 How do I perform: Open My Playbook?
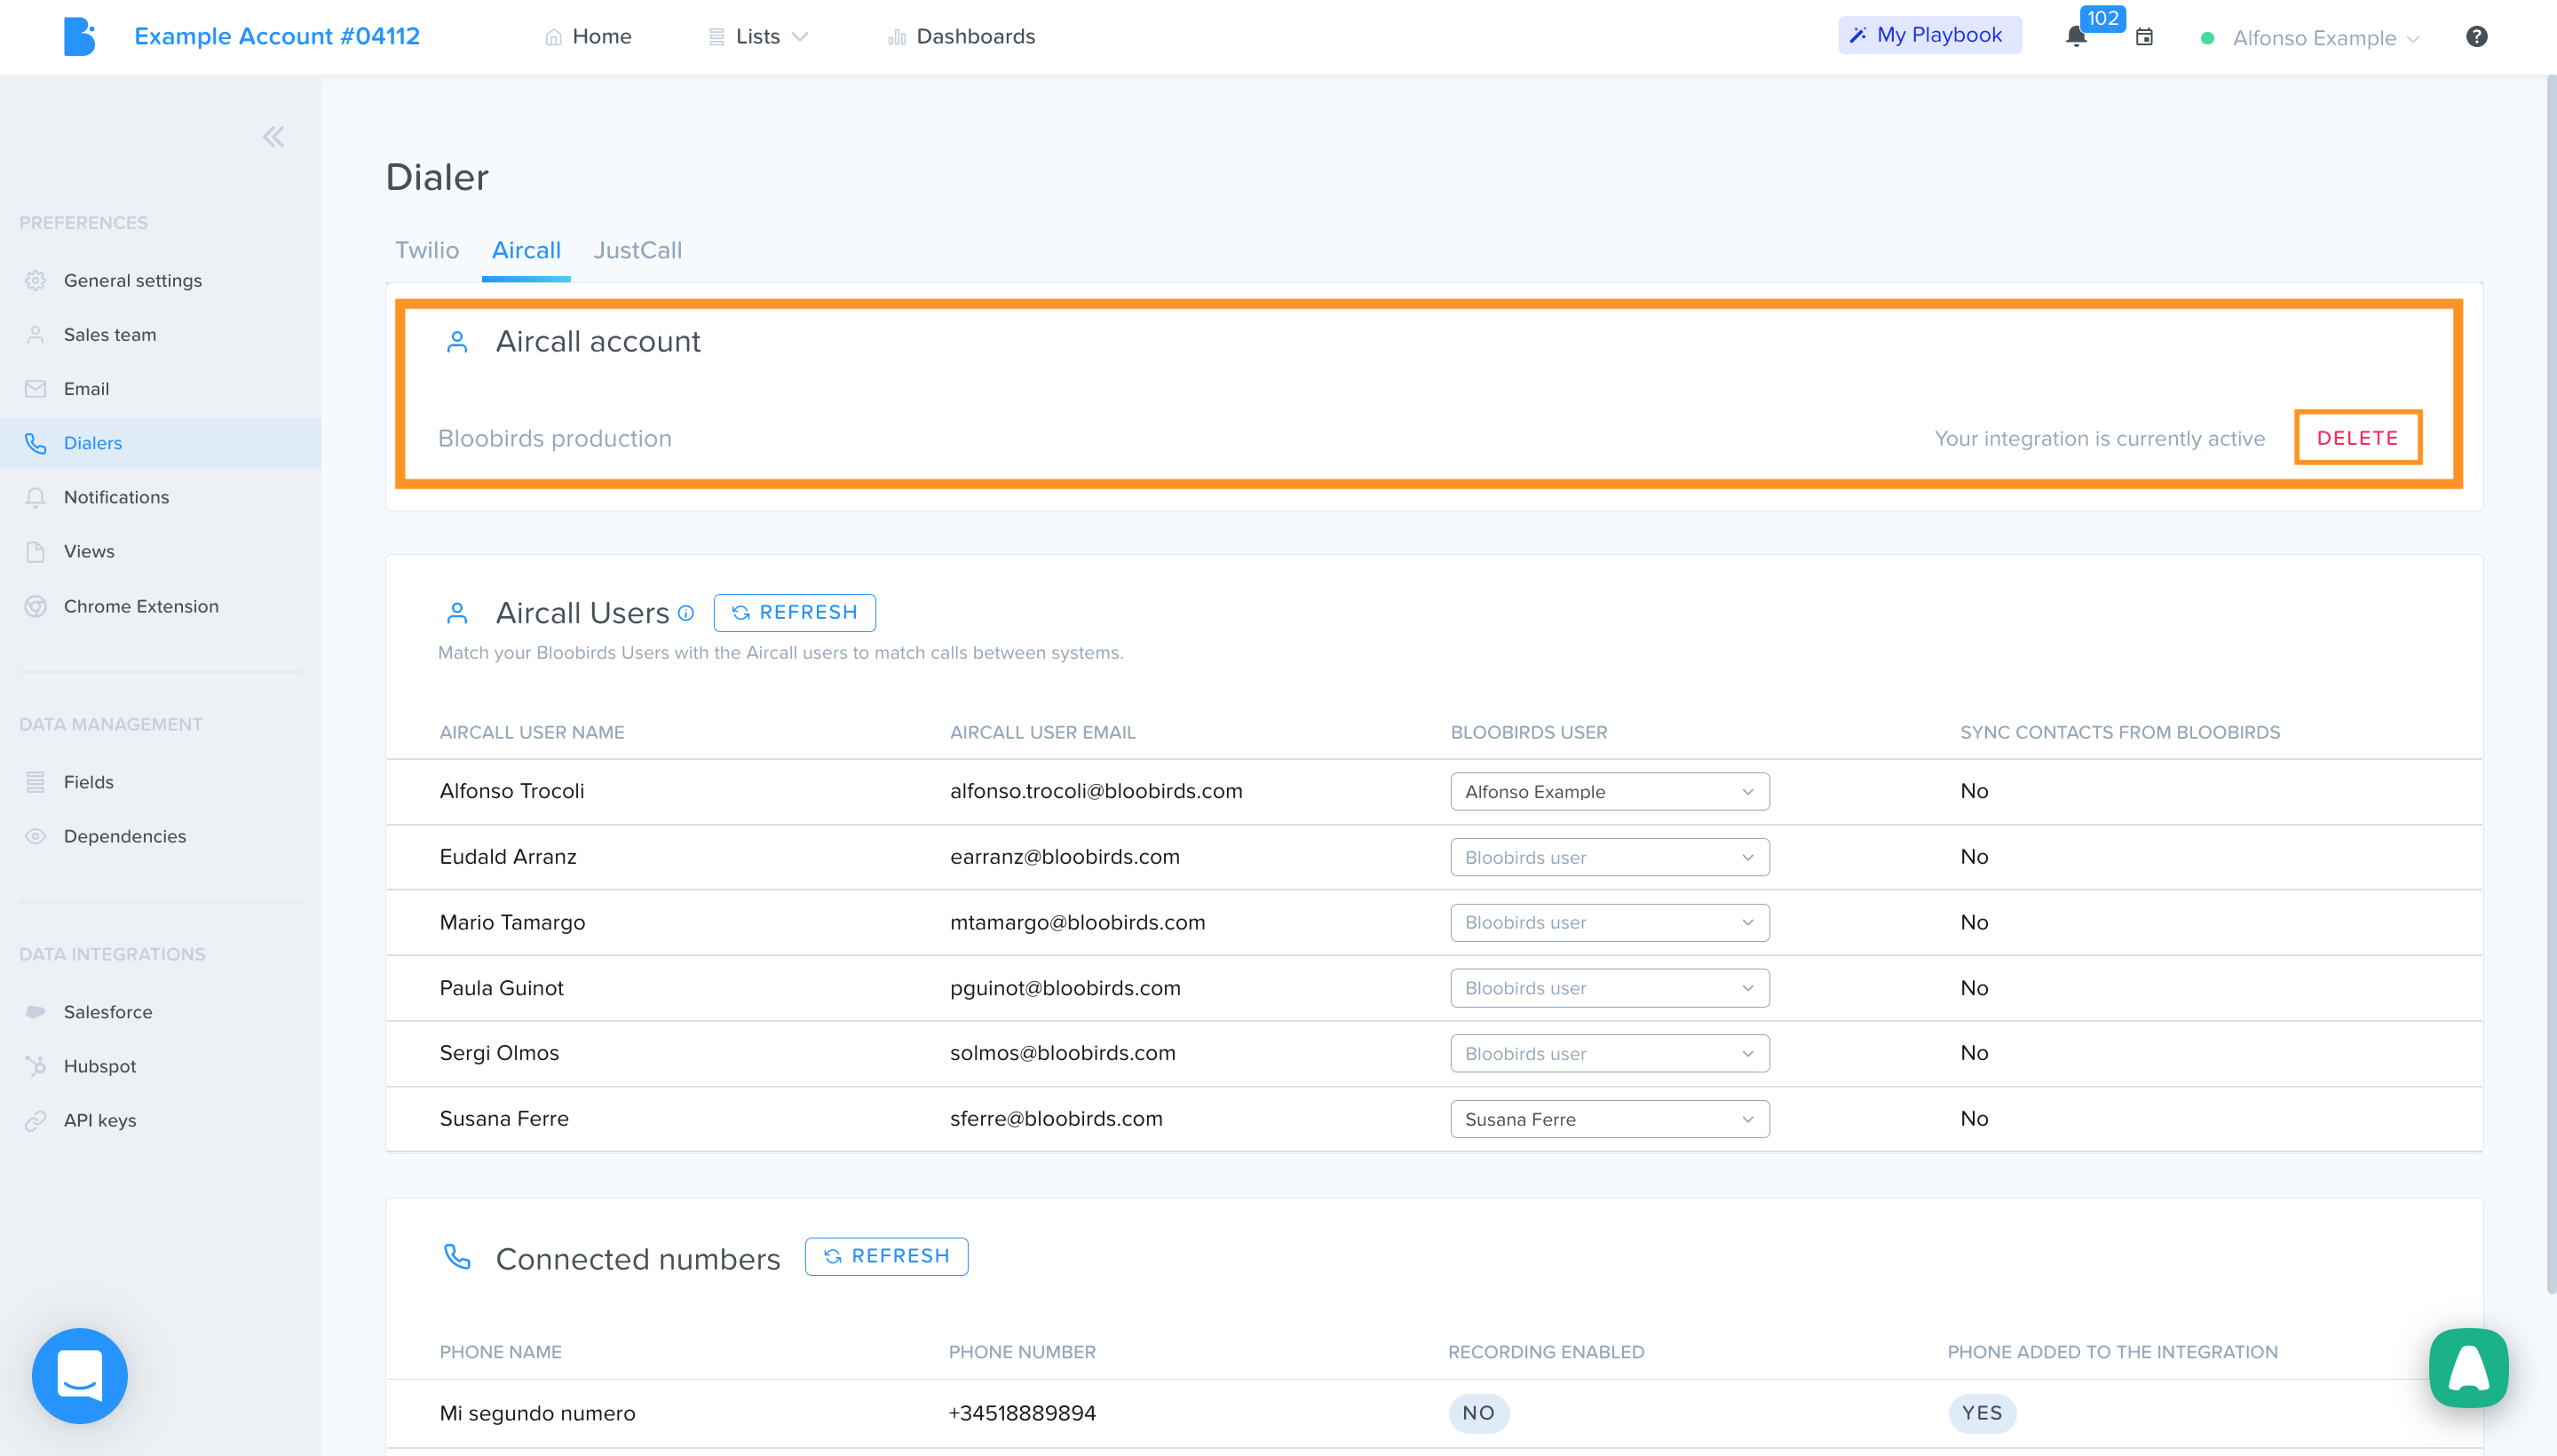click(1930, 35)
